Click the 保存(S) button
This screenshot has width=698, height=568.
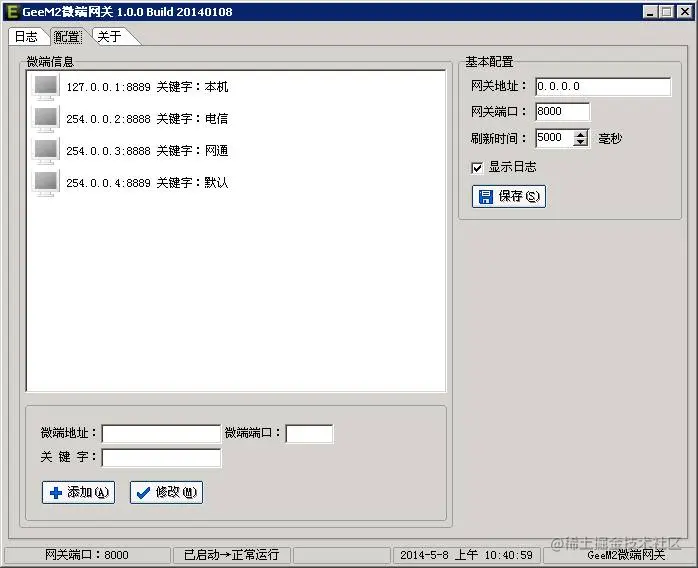coord(509,196)
